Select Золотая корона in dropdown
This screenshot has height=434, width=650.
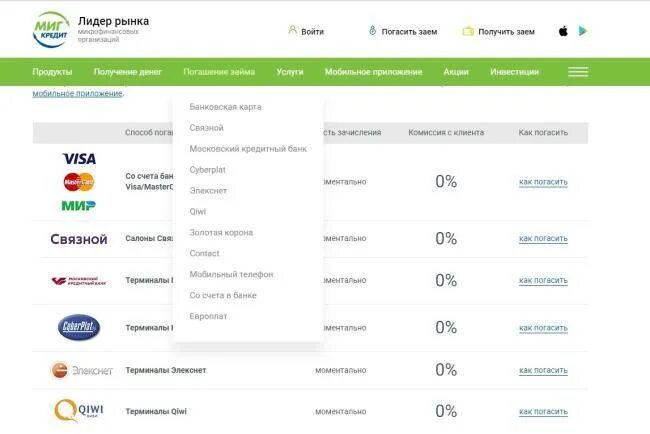tap(221, 233)
